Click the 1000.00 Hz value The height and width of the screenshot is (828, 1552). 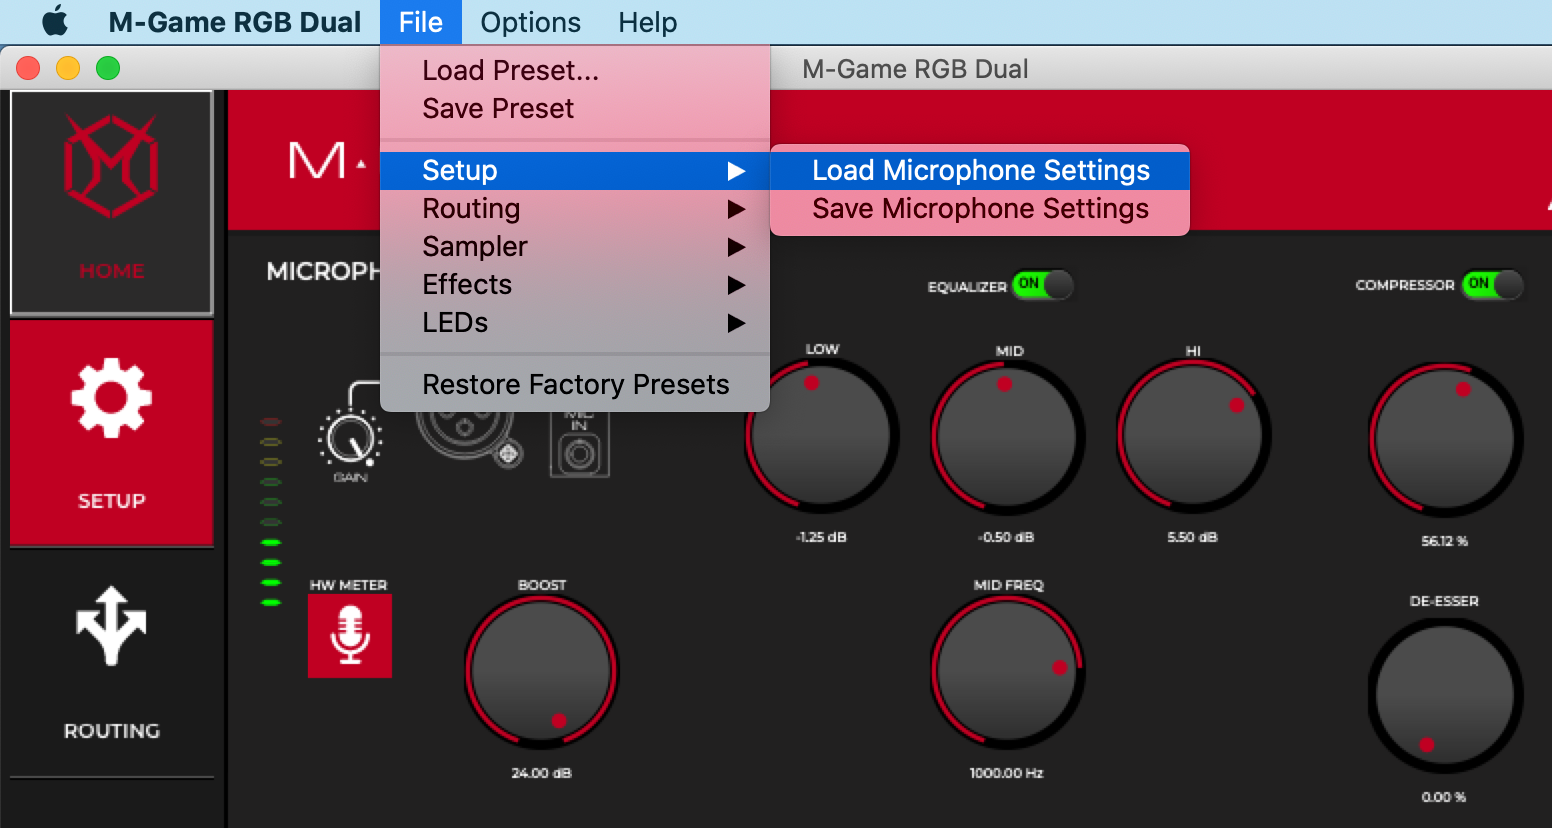pos(1006,773)
